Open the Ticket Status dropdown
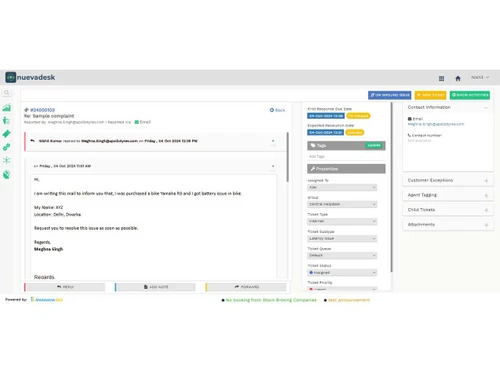The height and width of the screenshot is (375, 500). [x=342, y=272]
